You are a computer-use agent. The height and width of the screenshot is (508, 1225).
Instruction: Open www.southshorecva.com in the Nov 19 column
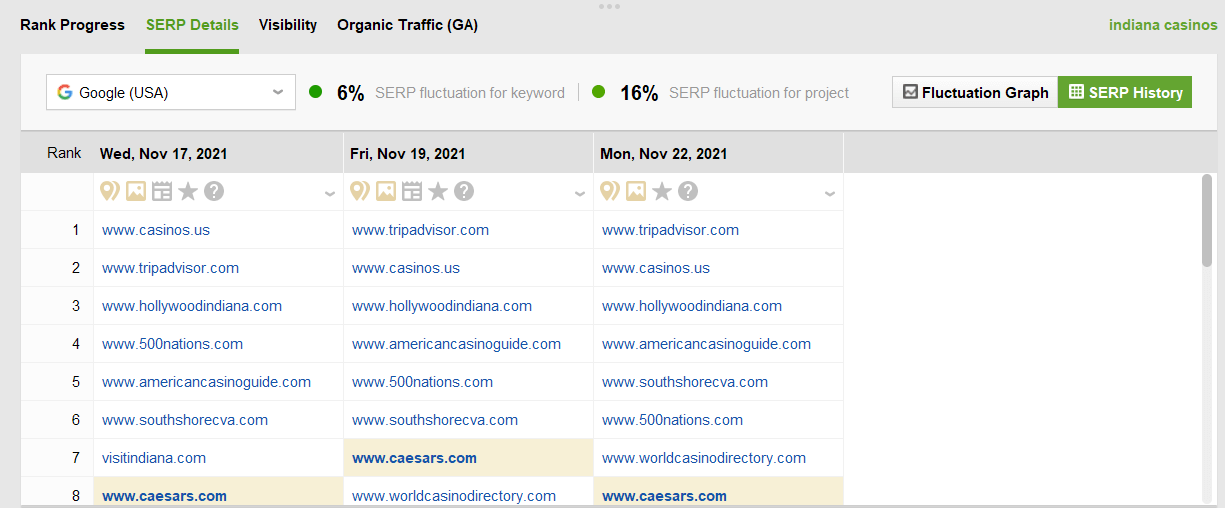(x=435, y=420)
